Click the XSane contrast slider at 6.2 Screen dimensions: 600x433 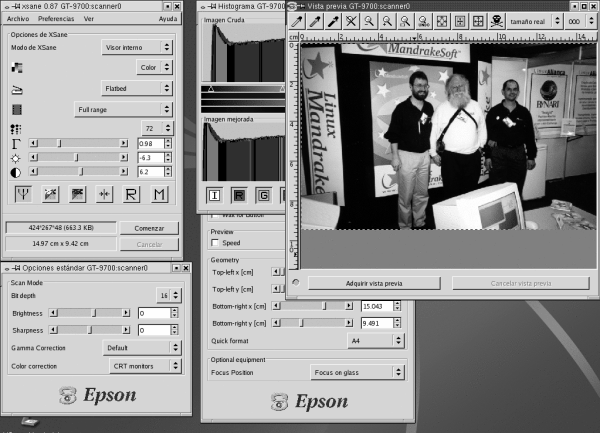(79, 171)
